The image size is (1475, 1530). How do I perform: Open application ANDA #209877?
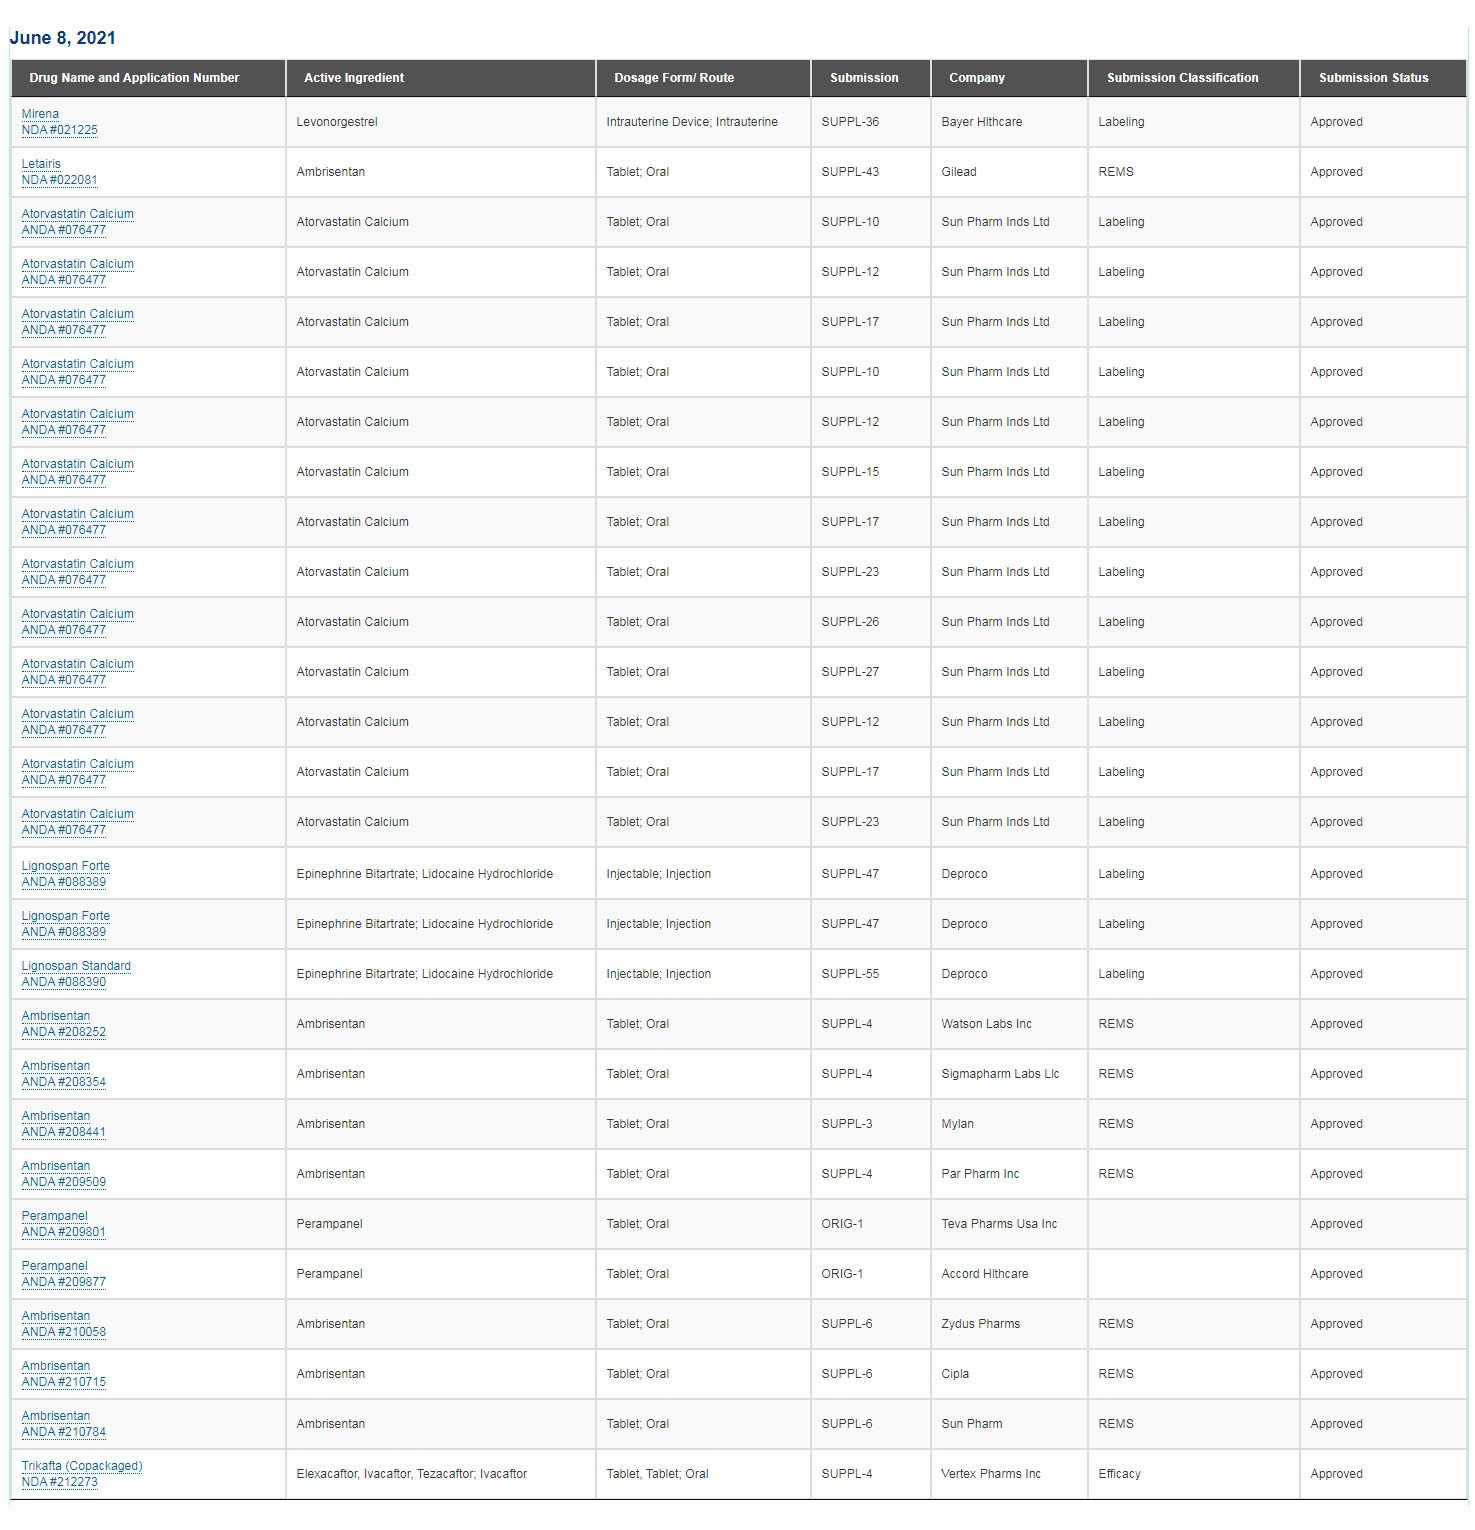(x=64, y=1282)
